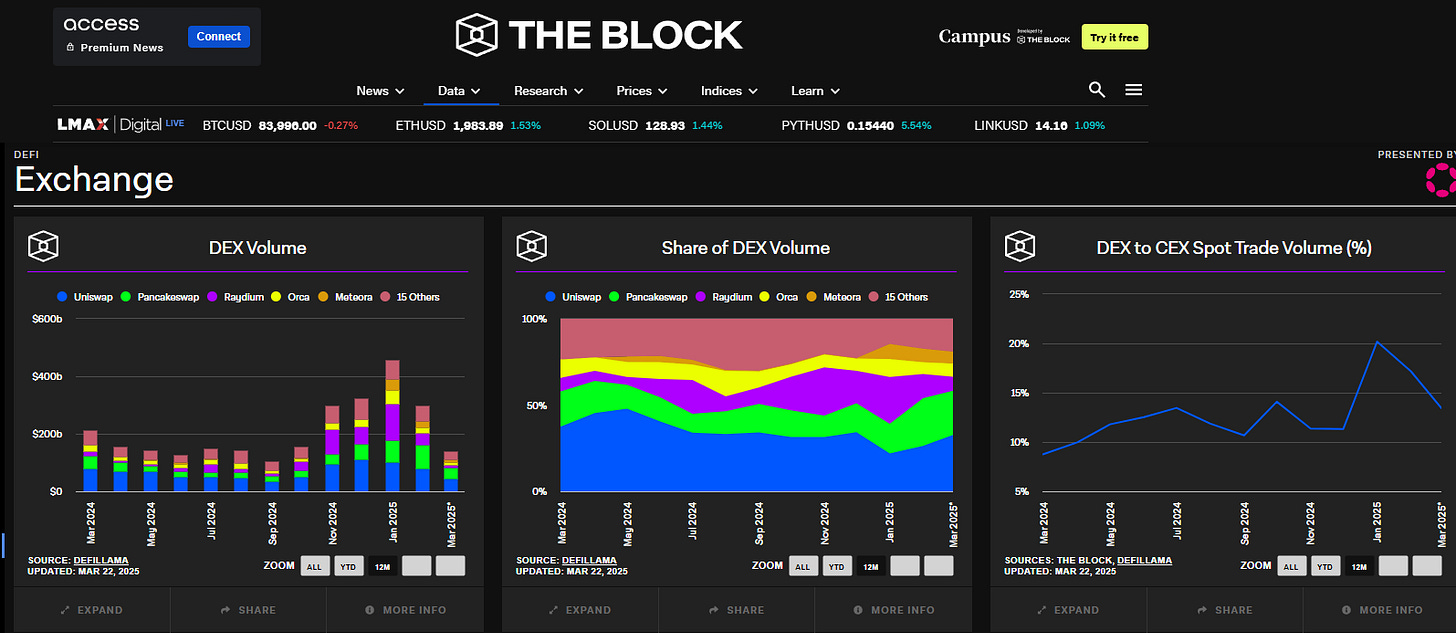This screenshot has width=1456, height=633.
Task: Expand the DEX to CEX chart
Action: 1068,610
